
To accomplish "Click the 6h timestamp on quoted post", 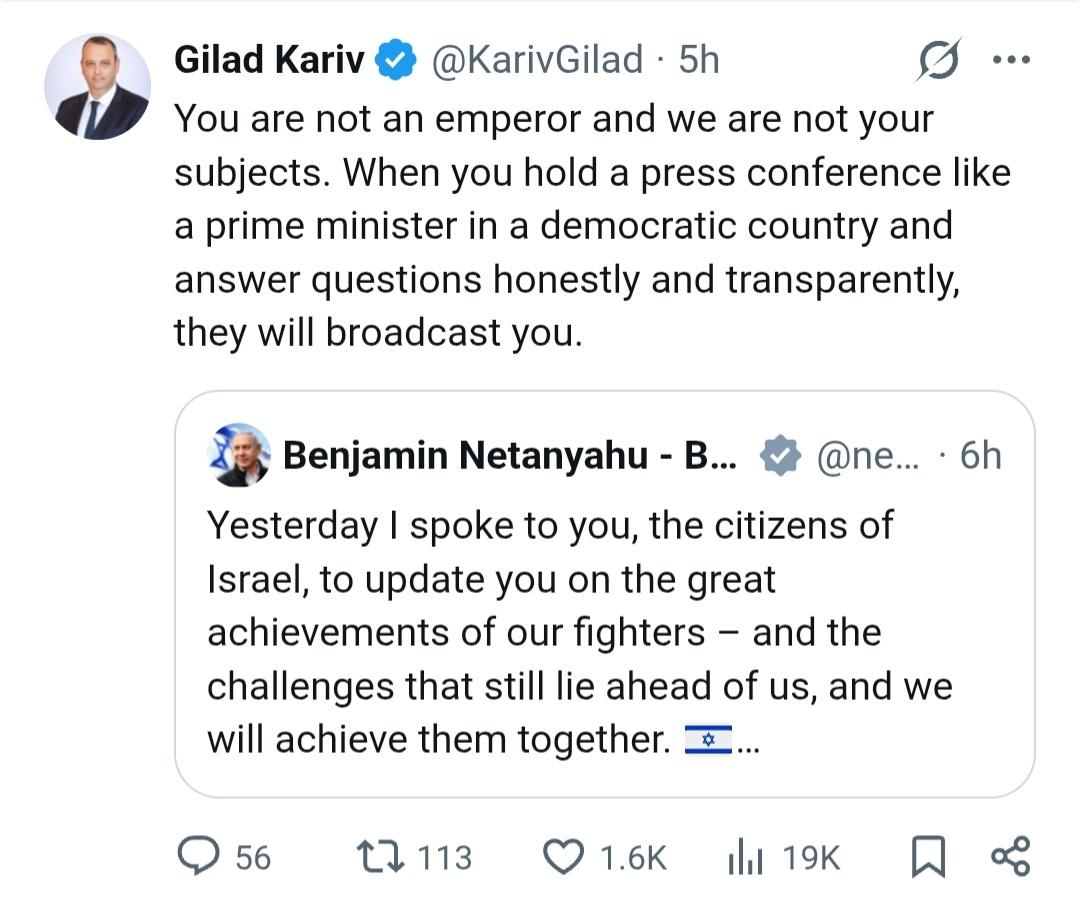I will pyautogui.click(x=979, y=456).
